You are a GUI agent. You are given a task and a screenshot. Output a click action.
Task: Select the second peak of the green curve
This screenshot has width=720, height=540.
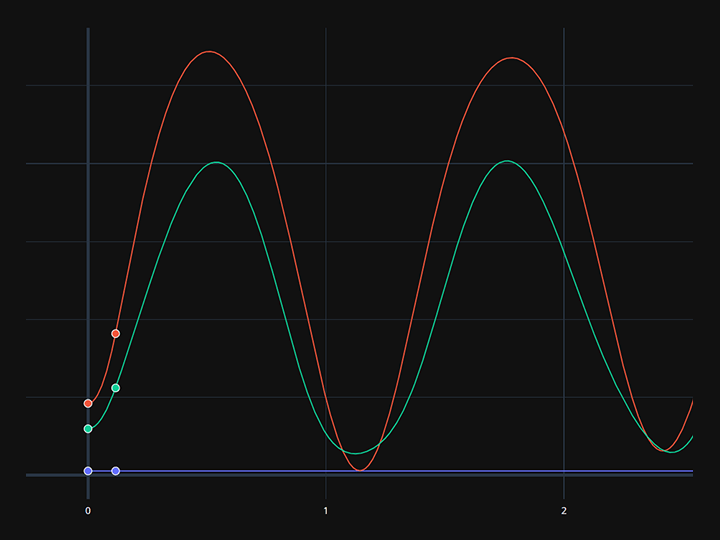507,161
